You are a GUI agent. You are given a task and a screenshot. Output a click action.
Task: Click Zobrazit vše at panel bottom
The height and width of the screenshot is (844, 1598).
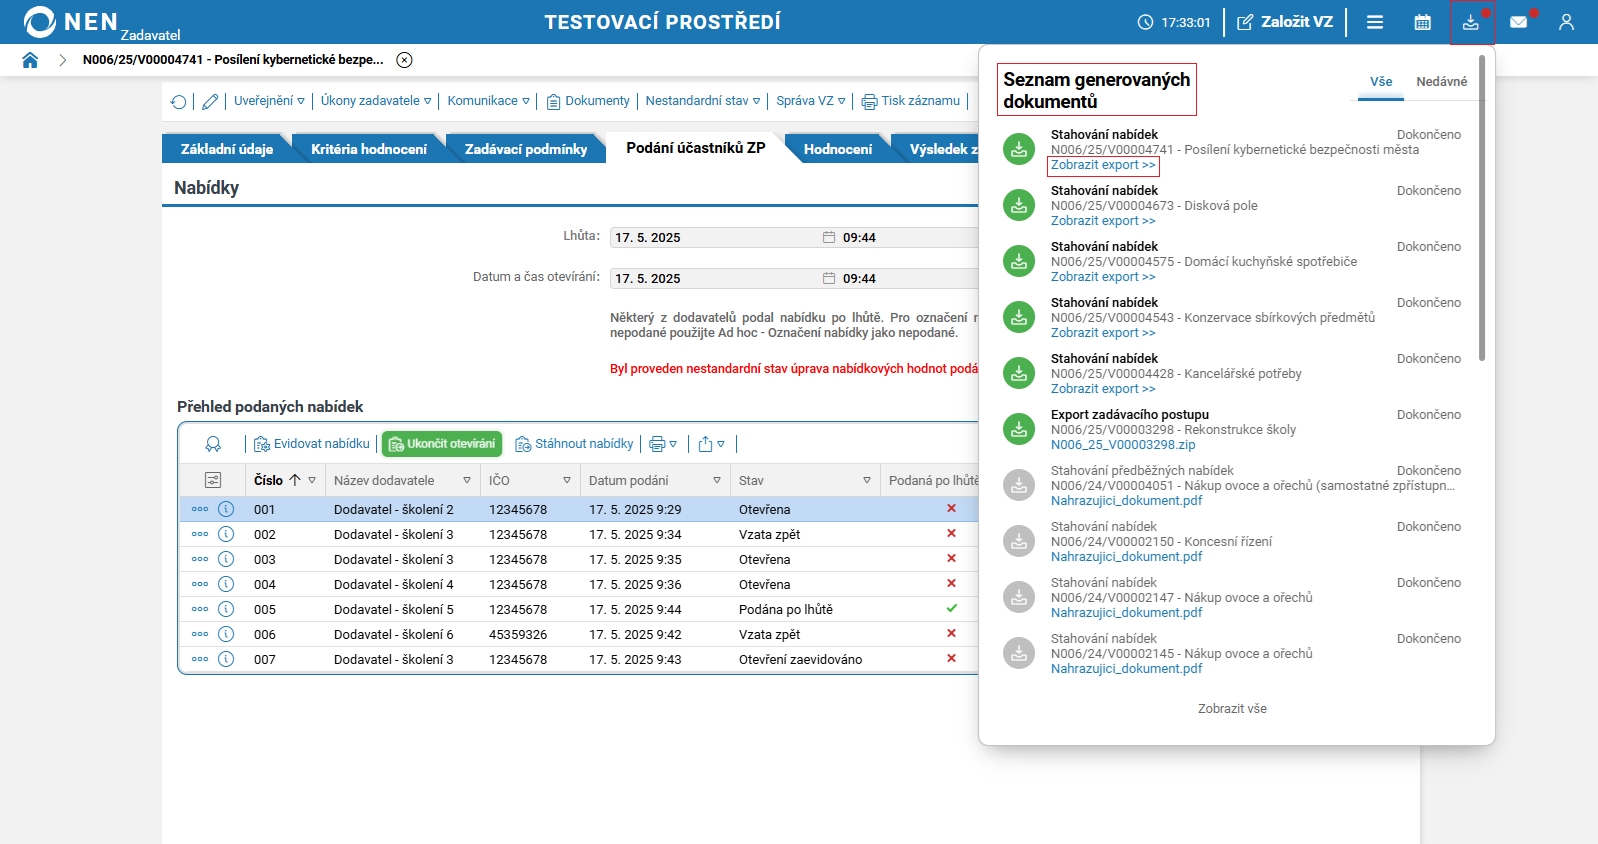point(1232,709)
